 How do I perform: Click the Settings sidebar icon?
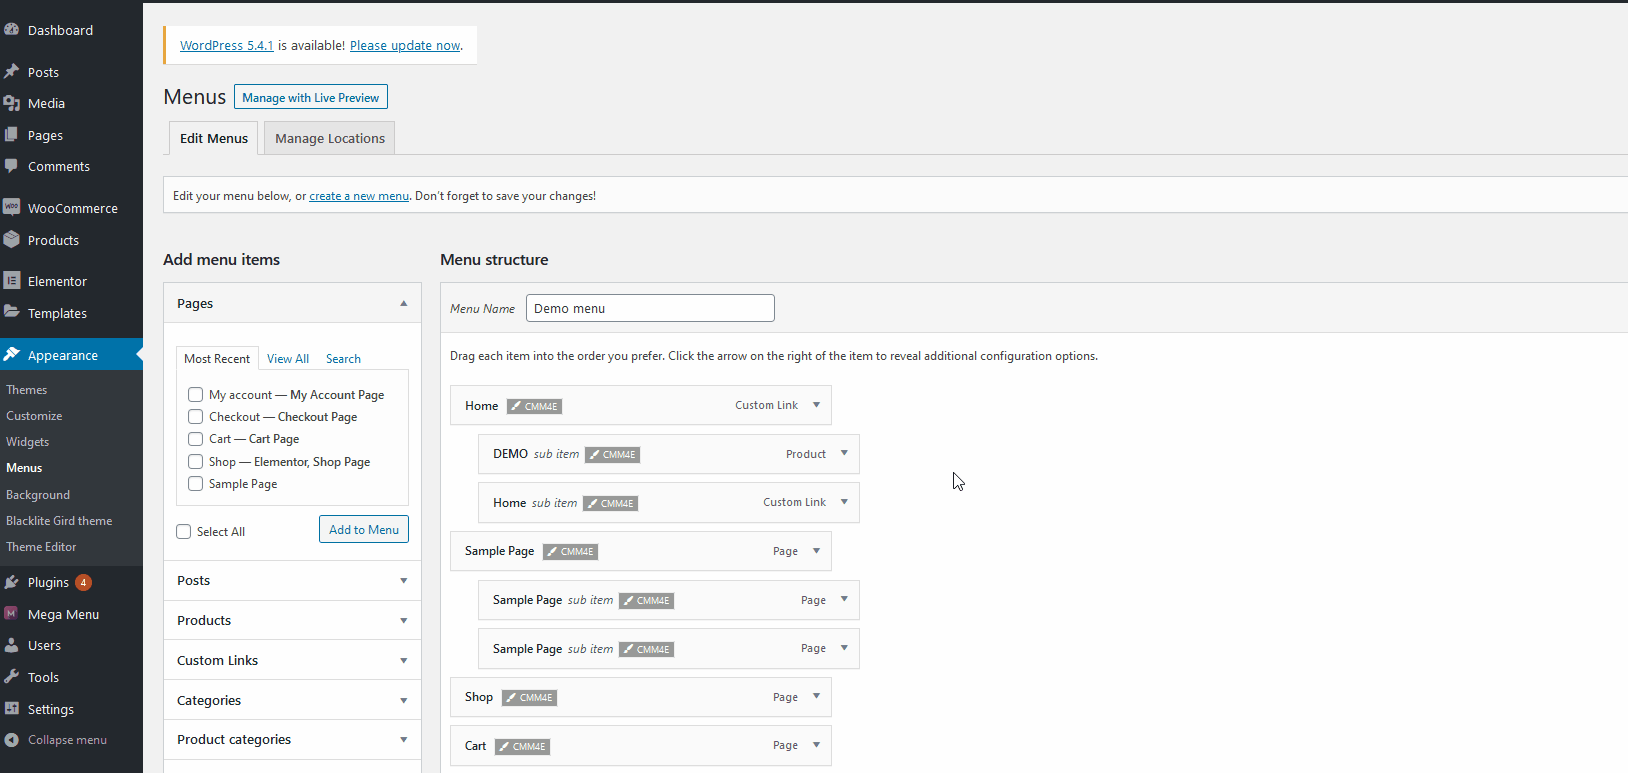pos(12,709)
